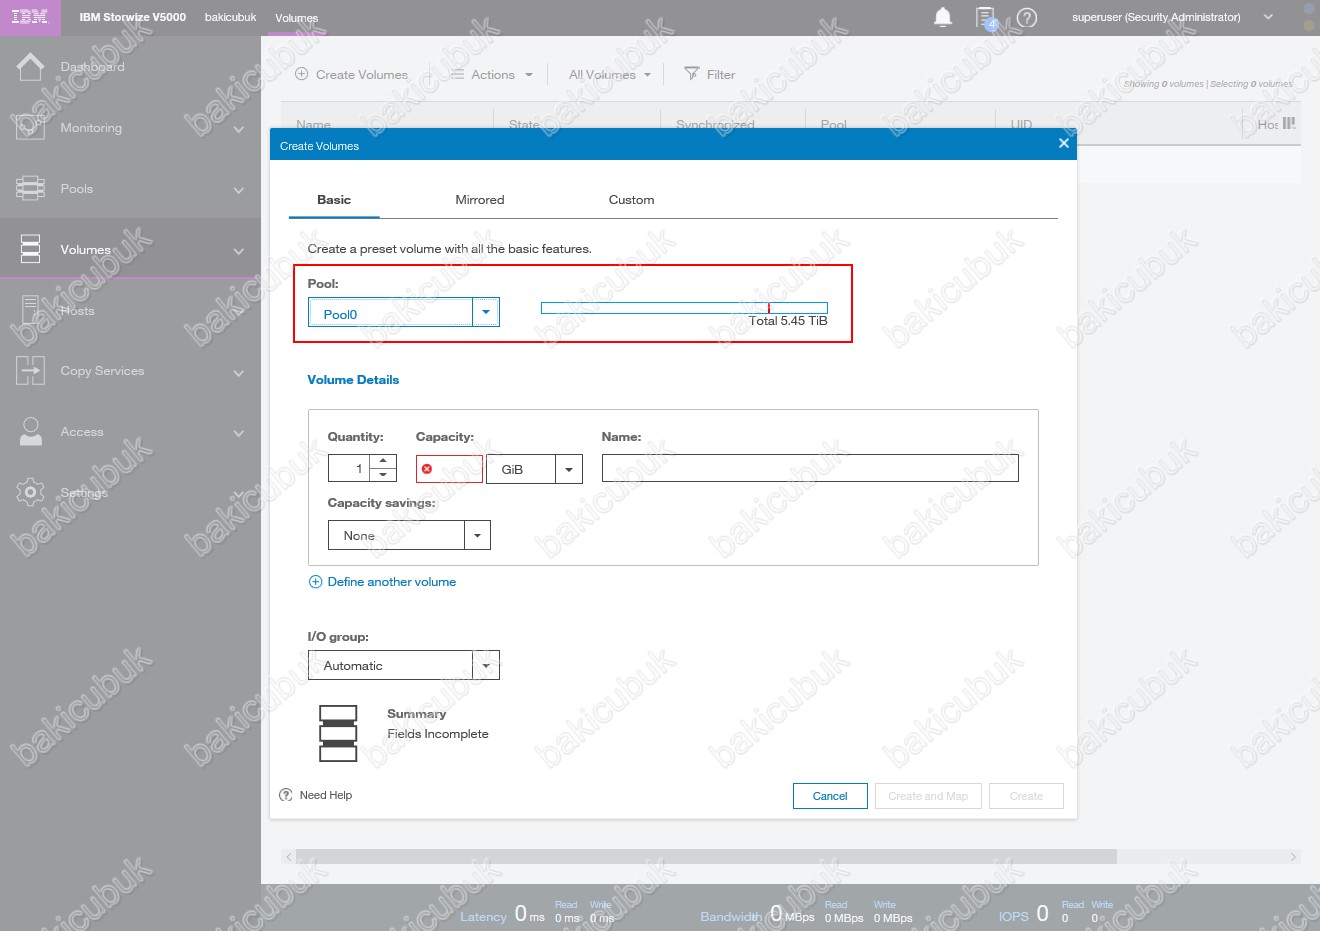Expand the Access menu chevron
The height and width of the screenshot is (931, 1320).
[x=239, y=433]
